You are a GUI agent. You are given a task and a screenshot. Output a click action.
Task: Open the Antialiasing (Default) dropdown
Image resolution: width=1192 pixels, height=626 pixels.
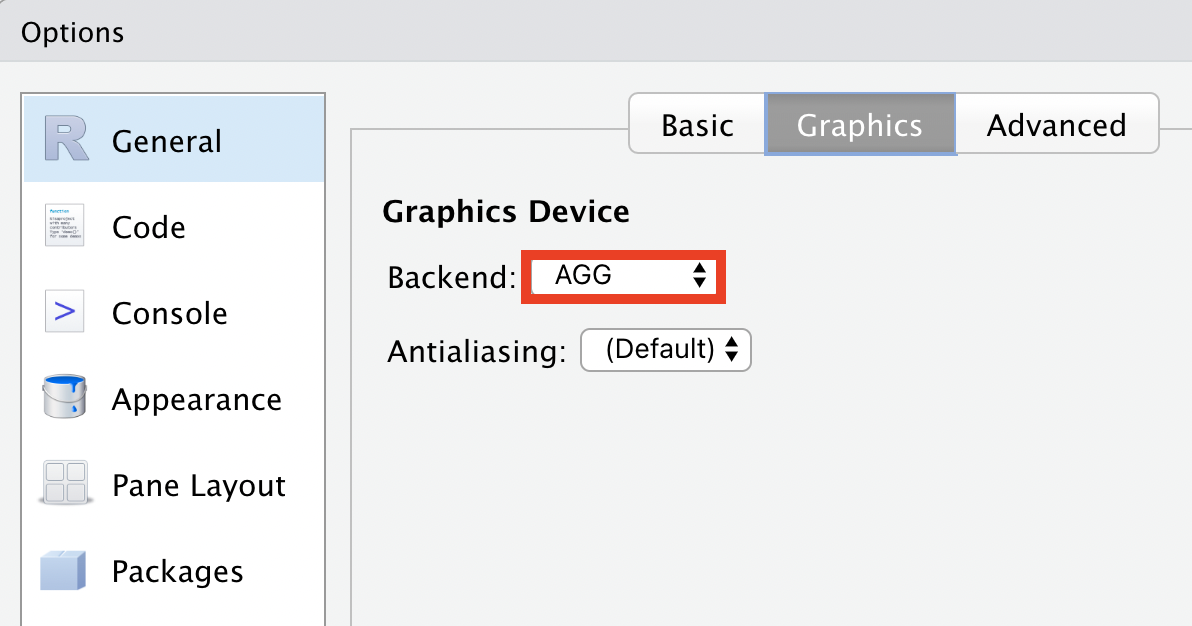(666, 350)
